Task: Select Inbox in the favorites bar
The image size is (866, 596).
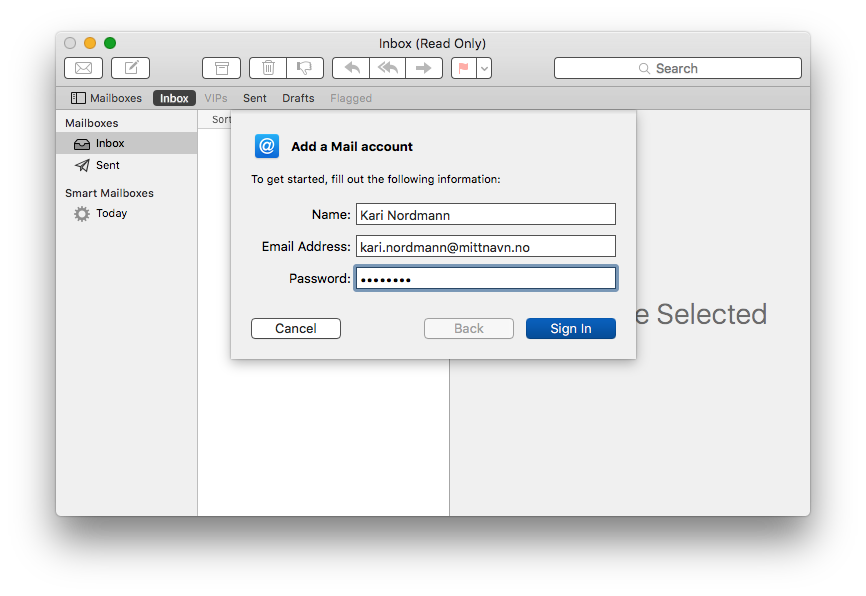Action: pos(174,98)
